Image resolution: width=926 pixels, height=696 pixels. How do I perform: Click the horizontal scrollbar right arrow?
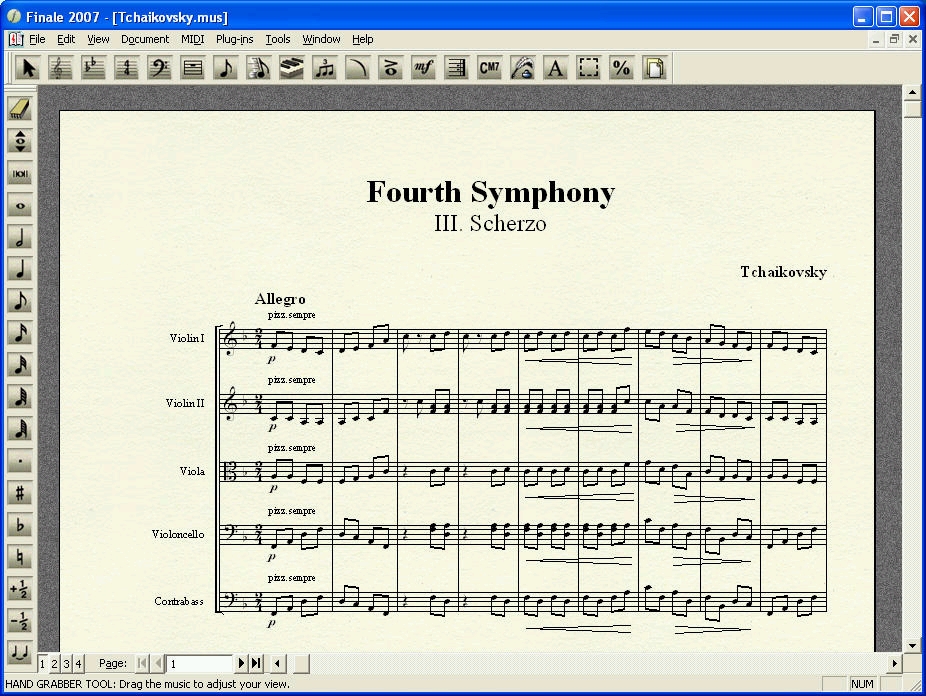pyautogui.click(x=895, y=664)
